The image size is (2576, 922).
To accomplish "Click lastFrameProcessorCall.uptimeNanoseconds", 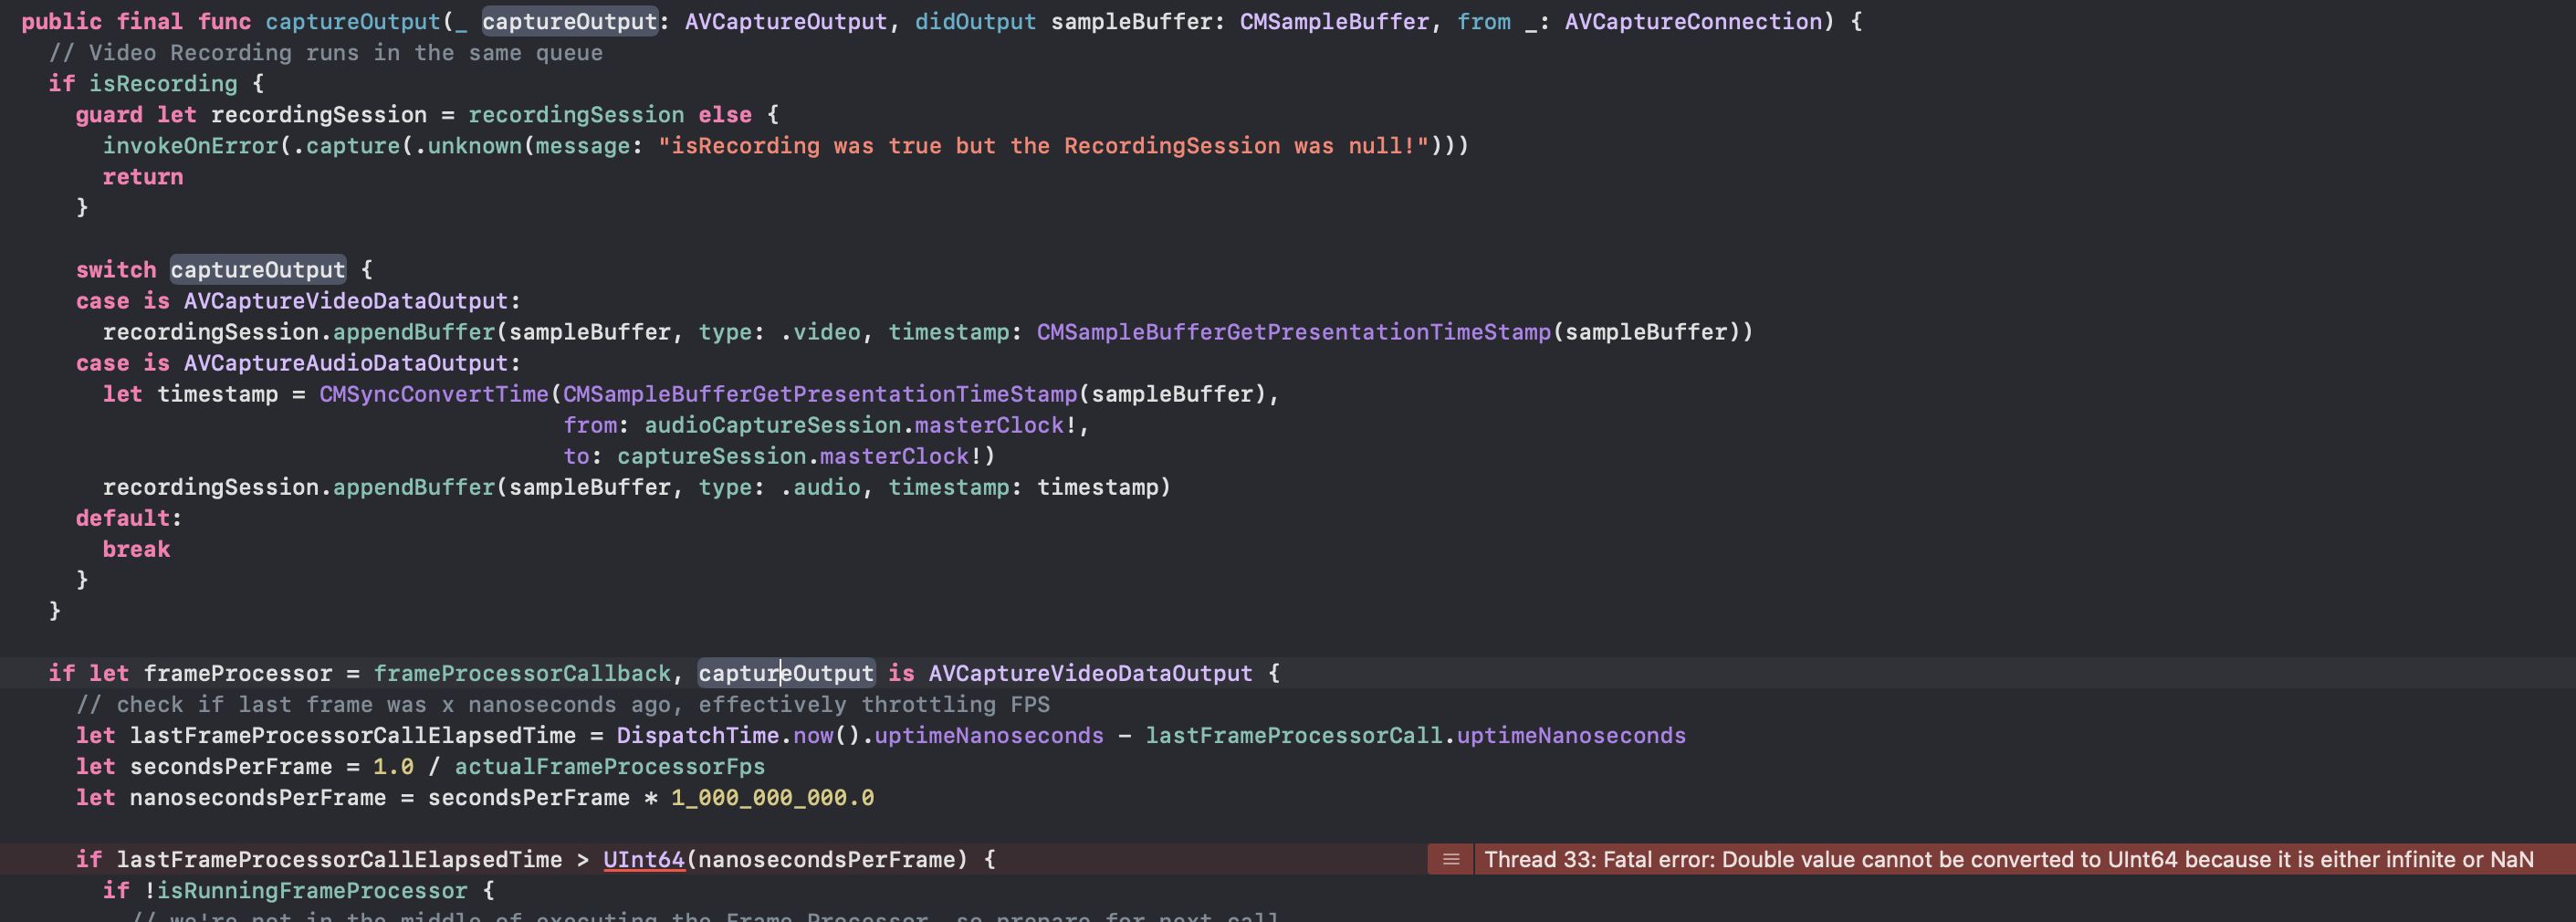I will 1416,735.
